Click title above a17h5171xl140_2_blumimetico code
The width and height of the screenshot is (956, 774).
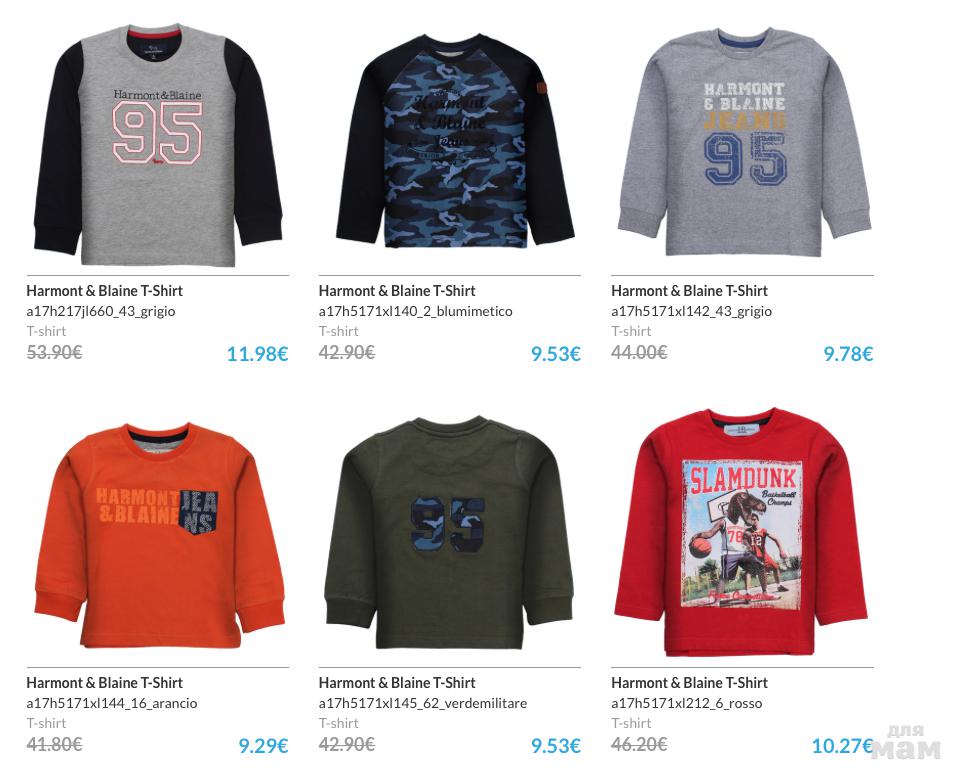pos(397,290)
